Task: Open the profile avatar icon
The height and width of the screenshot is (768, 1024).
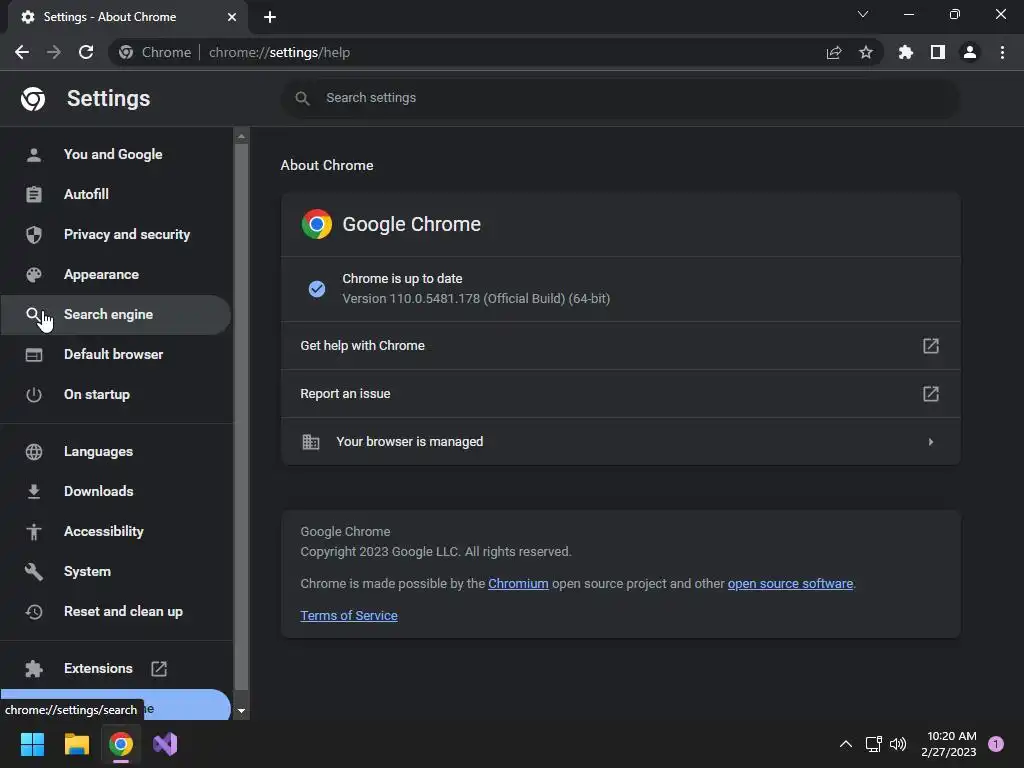Action: tap(969, 52)
